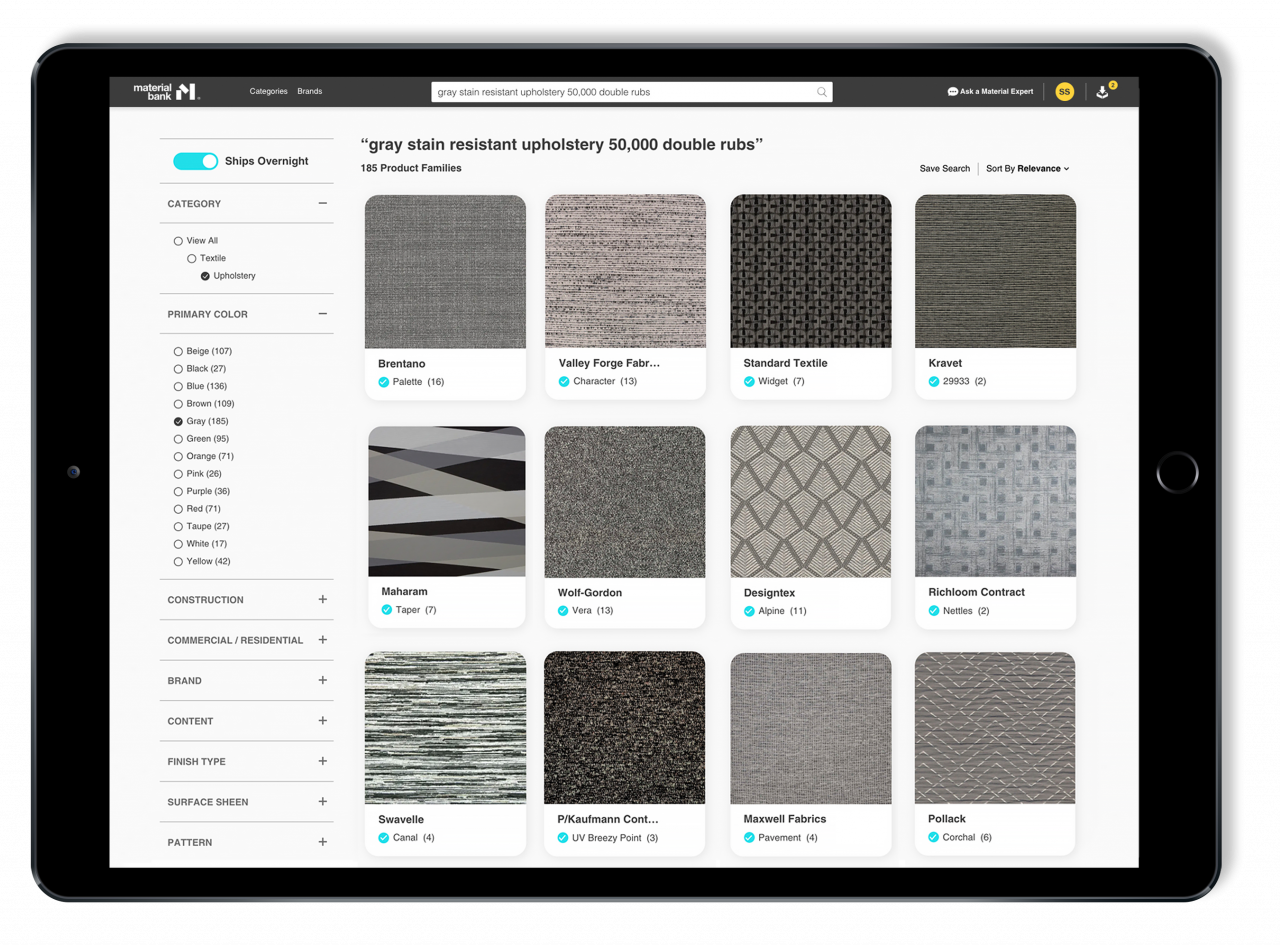
Task: Open the Pollack product title
Action: pyautogui.click(x=947, y=819)
